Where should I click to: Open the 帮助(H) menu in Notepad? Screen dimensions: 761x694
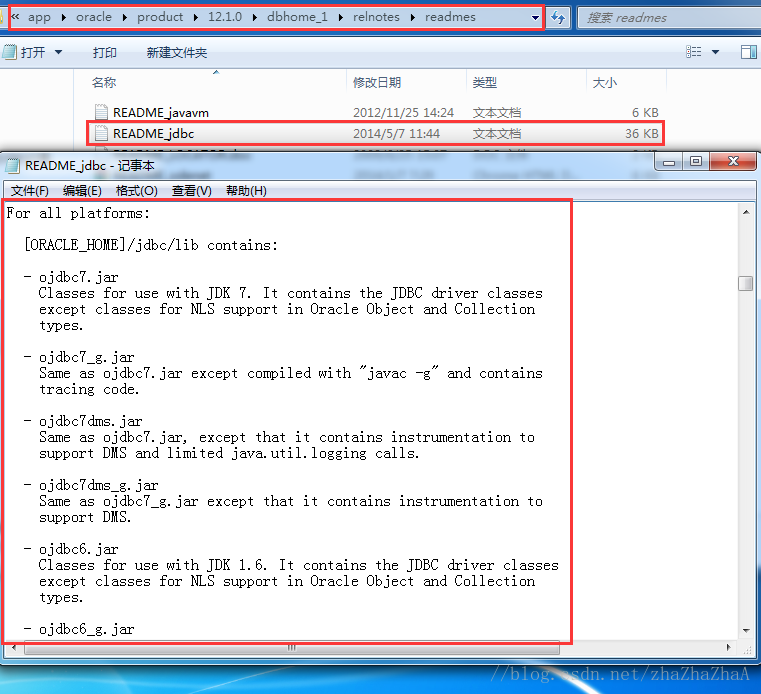[246, 191]
